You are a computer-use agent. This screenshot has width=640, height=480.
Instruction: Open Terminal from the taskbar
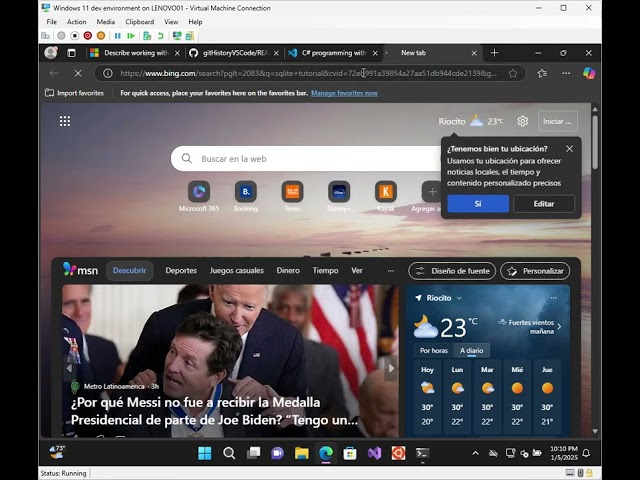[x=422, y=453]
